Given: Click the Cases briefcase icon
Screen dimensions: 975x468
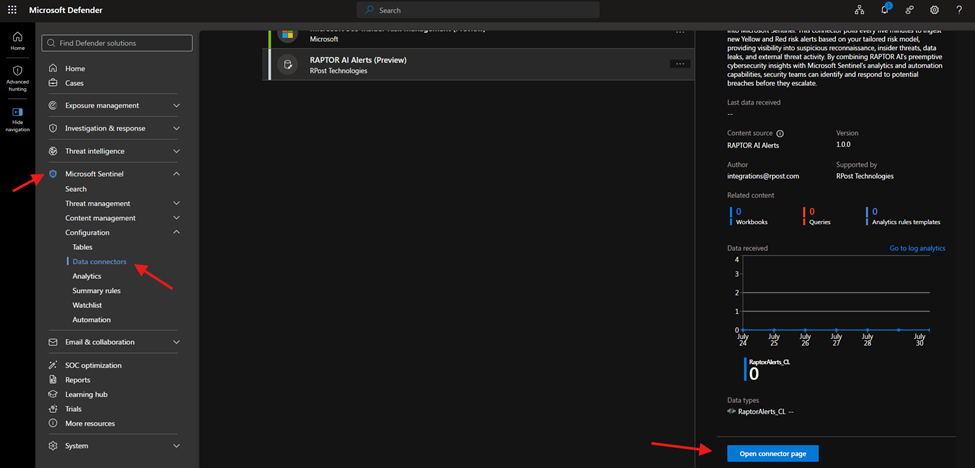Looking at the screenshot, I should [53, 83].
